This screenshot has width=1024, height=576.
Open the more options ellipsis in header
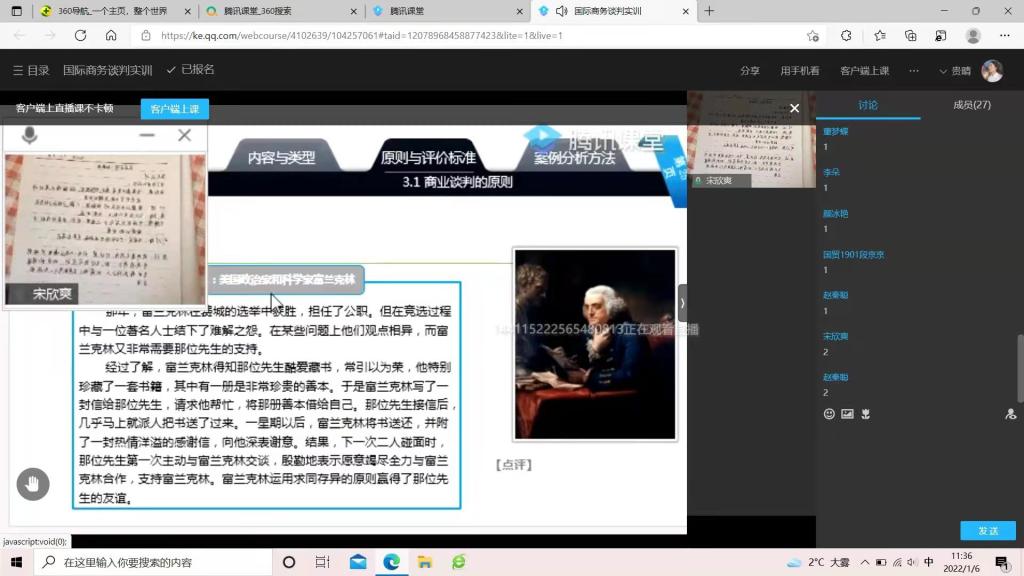(x=913, y=71)
